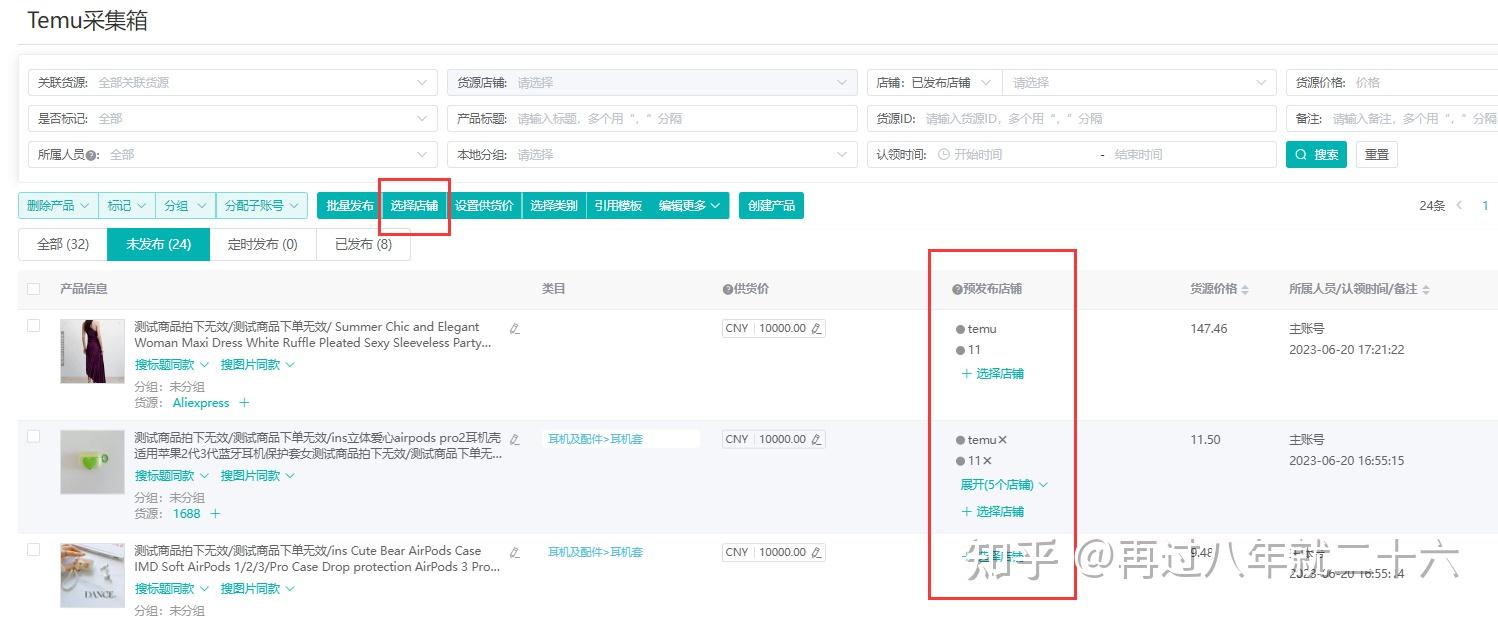Click the purple dress product thumbnail
Screen dimensions: 1498x620
click(91, 350)
